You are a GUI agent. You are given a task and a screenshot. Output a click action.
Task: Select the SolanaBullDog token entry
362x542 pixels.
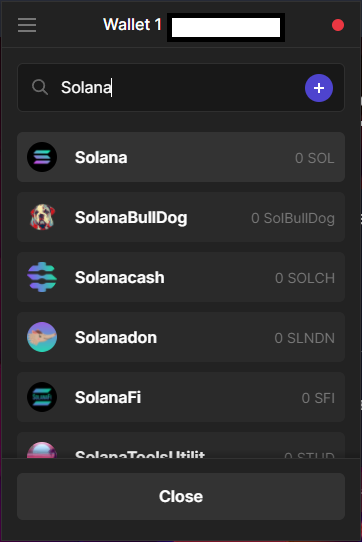pos(181,217)
